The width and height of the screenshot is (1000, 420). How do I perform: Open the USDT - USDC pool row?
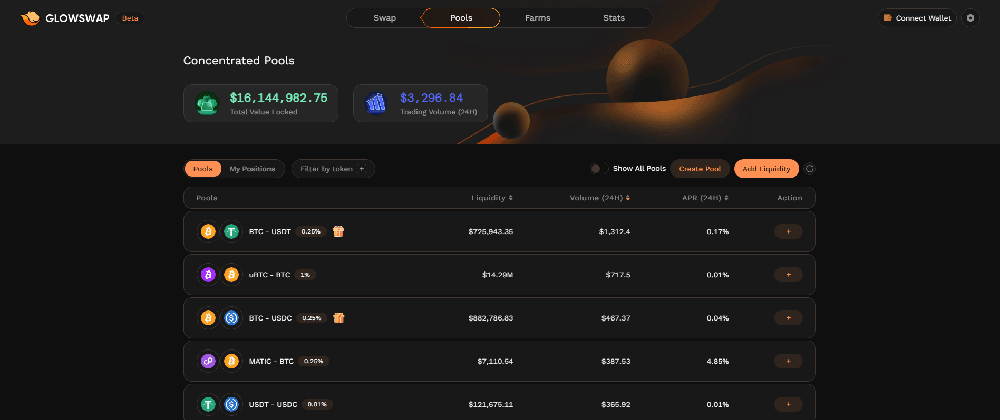coord(499,404)
